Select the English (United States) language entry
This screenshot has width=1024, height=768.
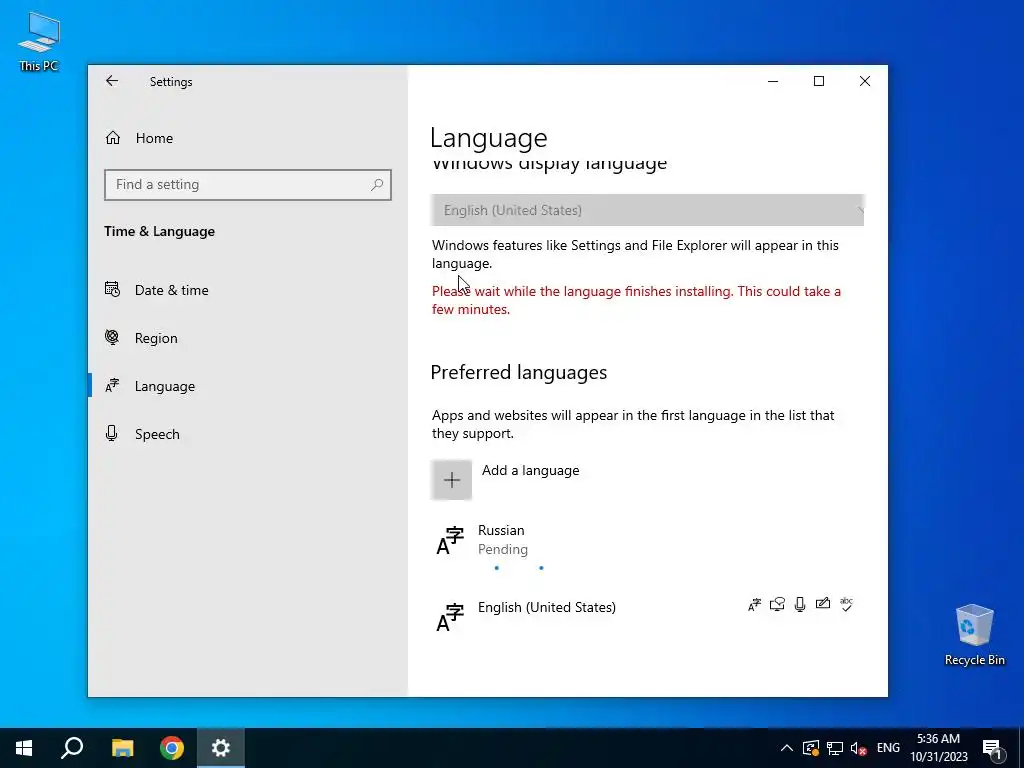[x=647, y=615]
